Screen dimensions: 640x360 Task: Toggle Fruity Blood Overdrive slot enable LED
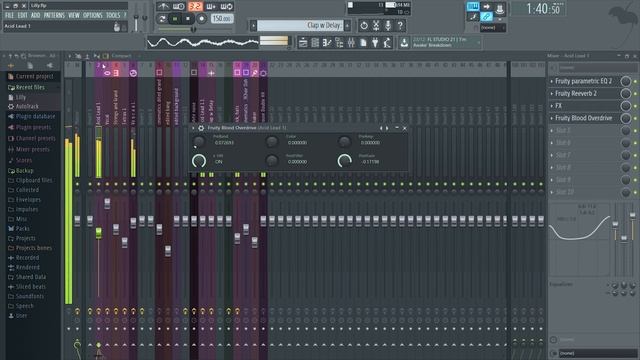pyautogui.click(x=636, y=118)
